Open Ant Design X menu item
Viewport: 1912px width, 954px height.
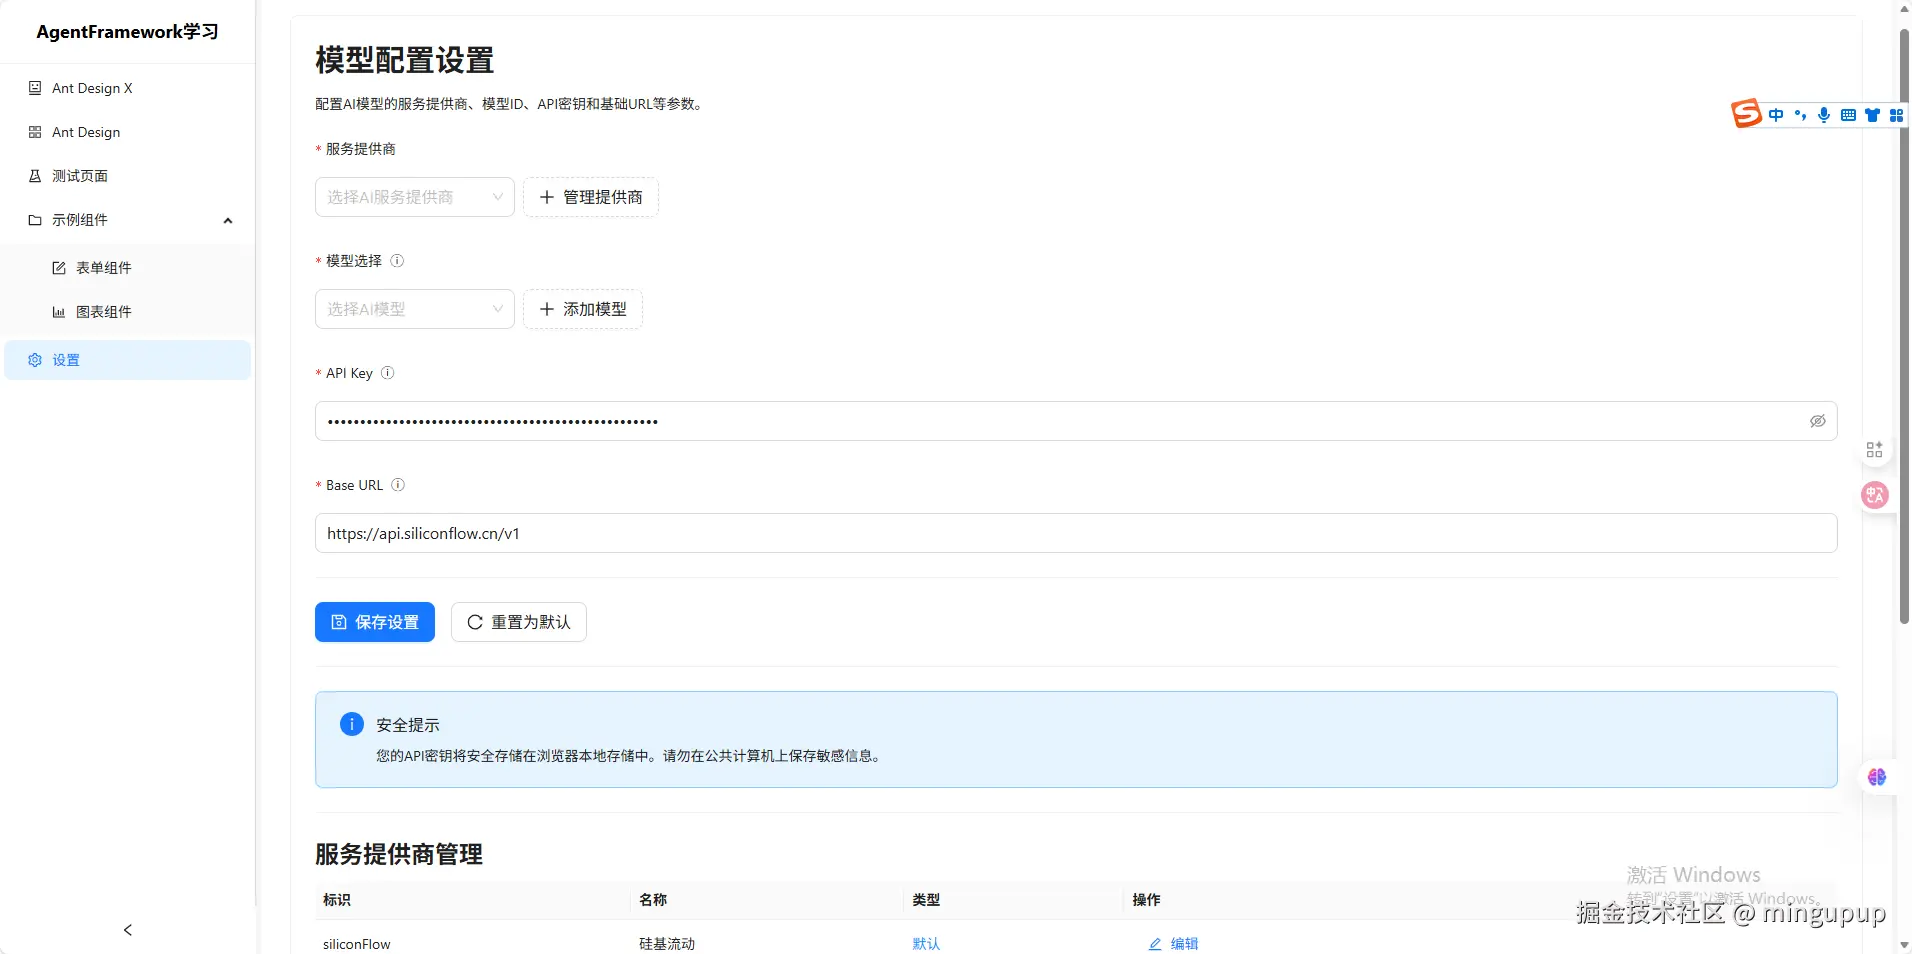coord(92,88)
